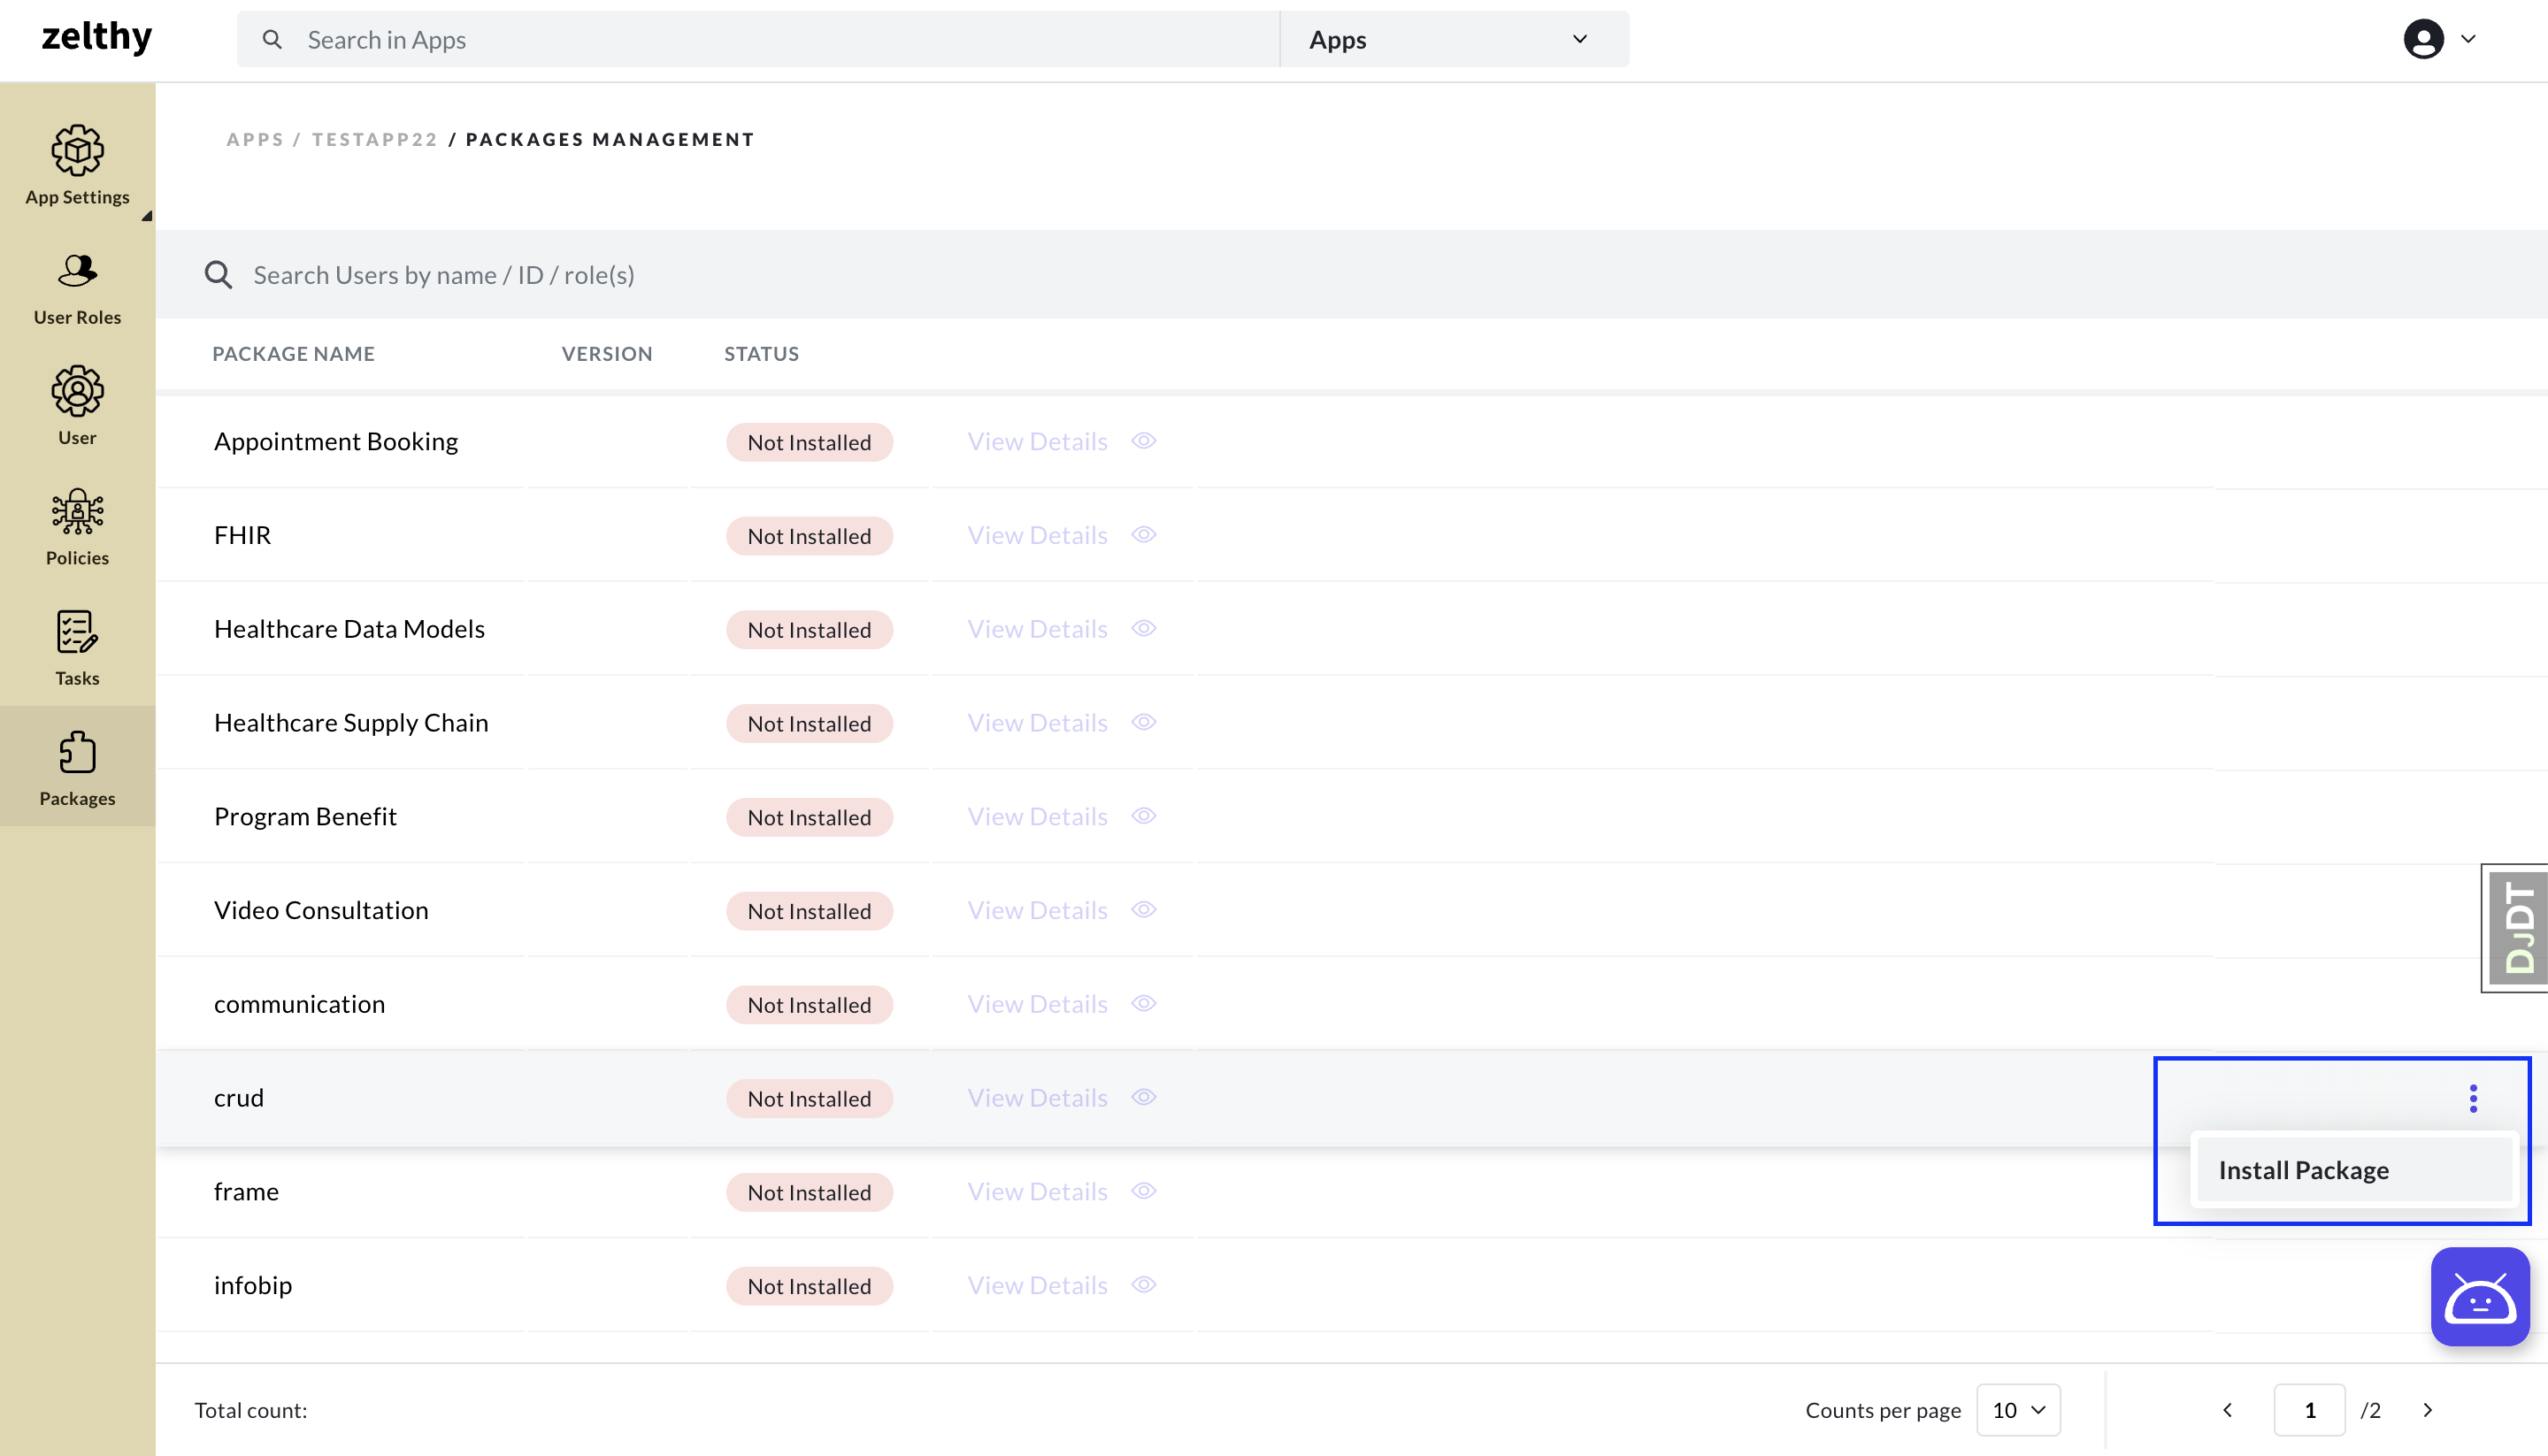Screen dimensions: 2548x1456
Task: Click View Details for Healthcare Supply Chain
Action: coord(1036,721)
